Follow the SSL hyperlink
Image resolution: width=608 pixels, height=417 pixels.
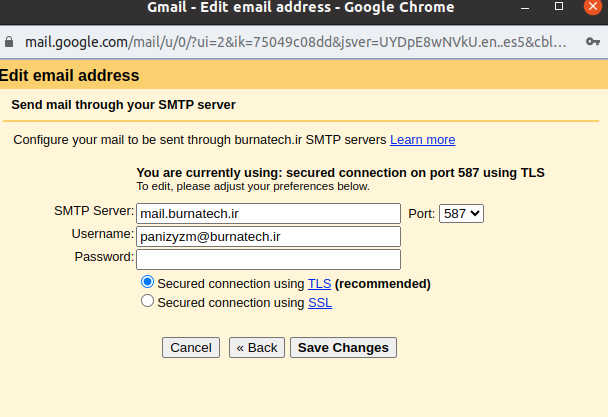[319, 303]
